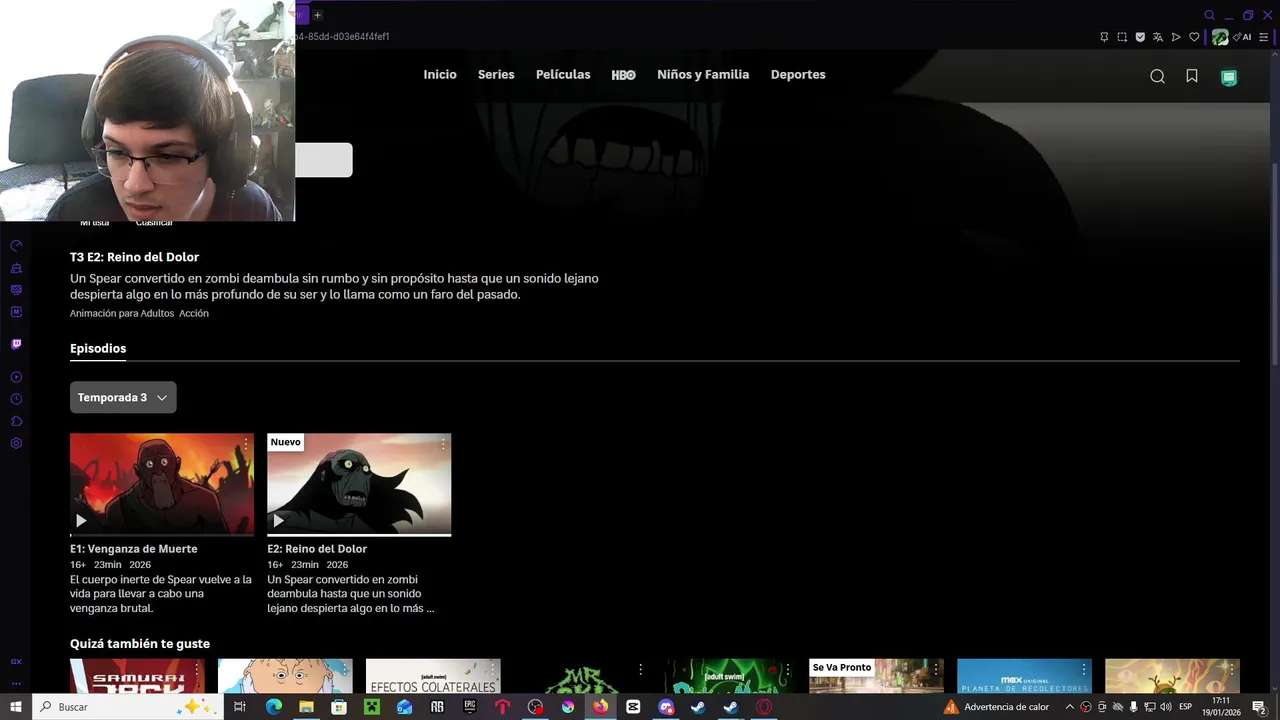
Task: Open Windows notification center icon
Action: point(1258,707)
